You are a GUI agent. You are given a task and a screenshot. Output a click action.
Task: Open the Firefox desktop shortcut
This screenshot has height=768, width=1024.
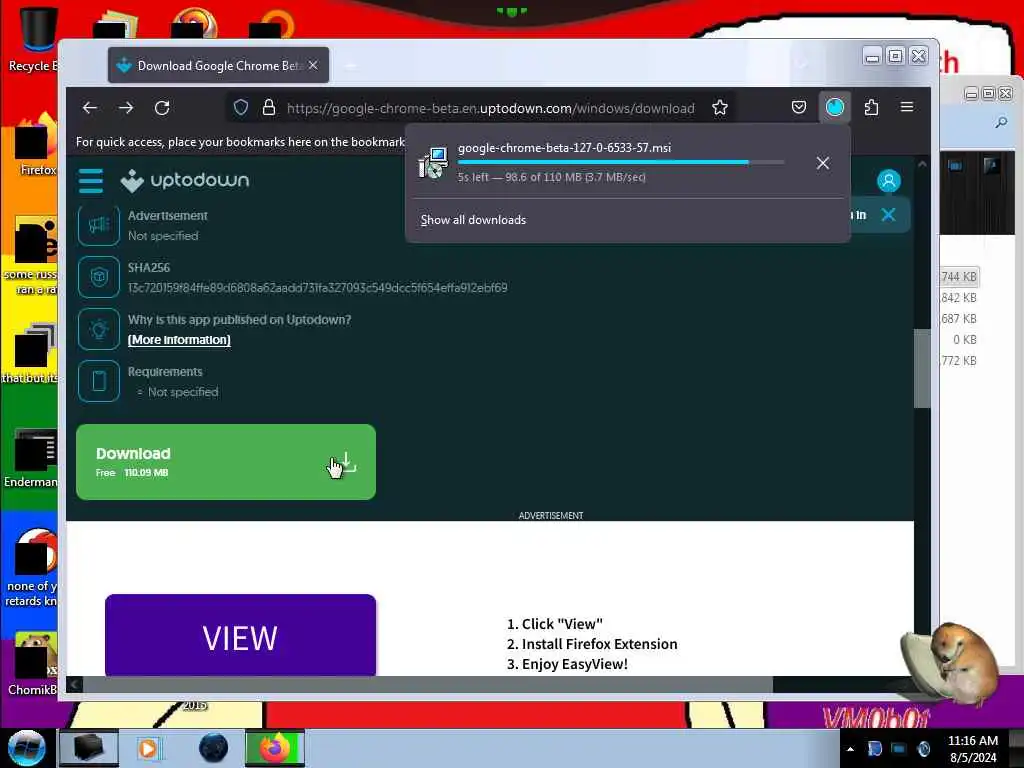pos(34,144)
